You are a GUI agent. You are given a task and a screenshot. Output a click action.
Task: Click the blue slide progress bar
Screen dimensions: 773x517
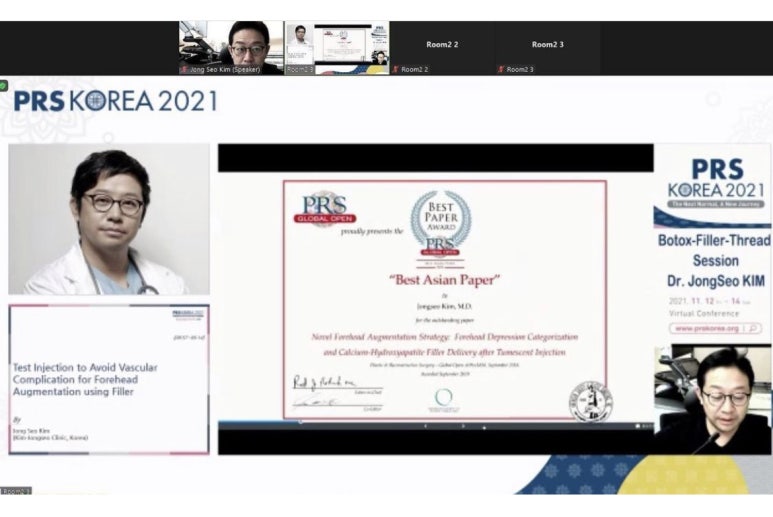(x=259, y=421)
